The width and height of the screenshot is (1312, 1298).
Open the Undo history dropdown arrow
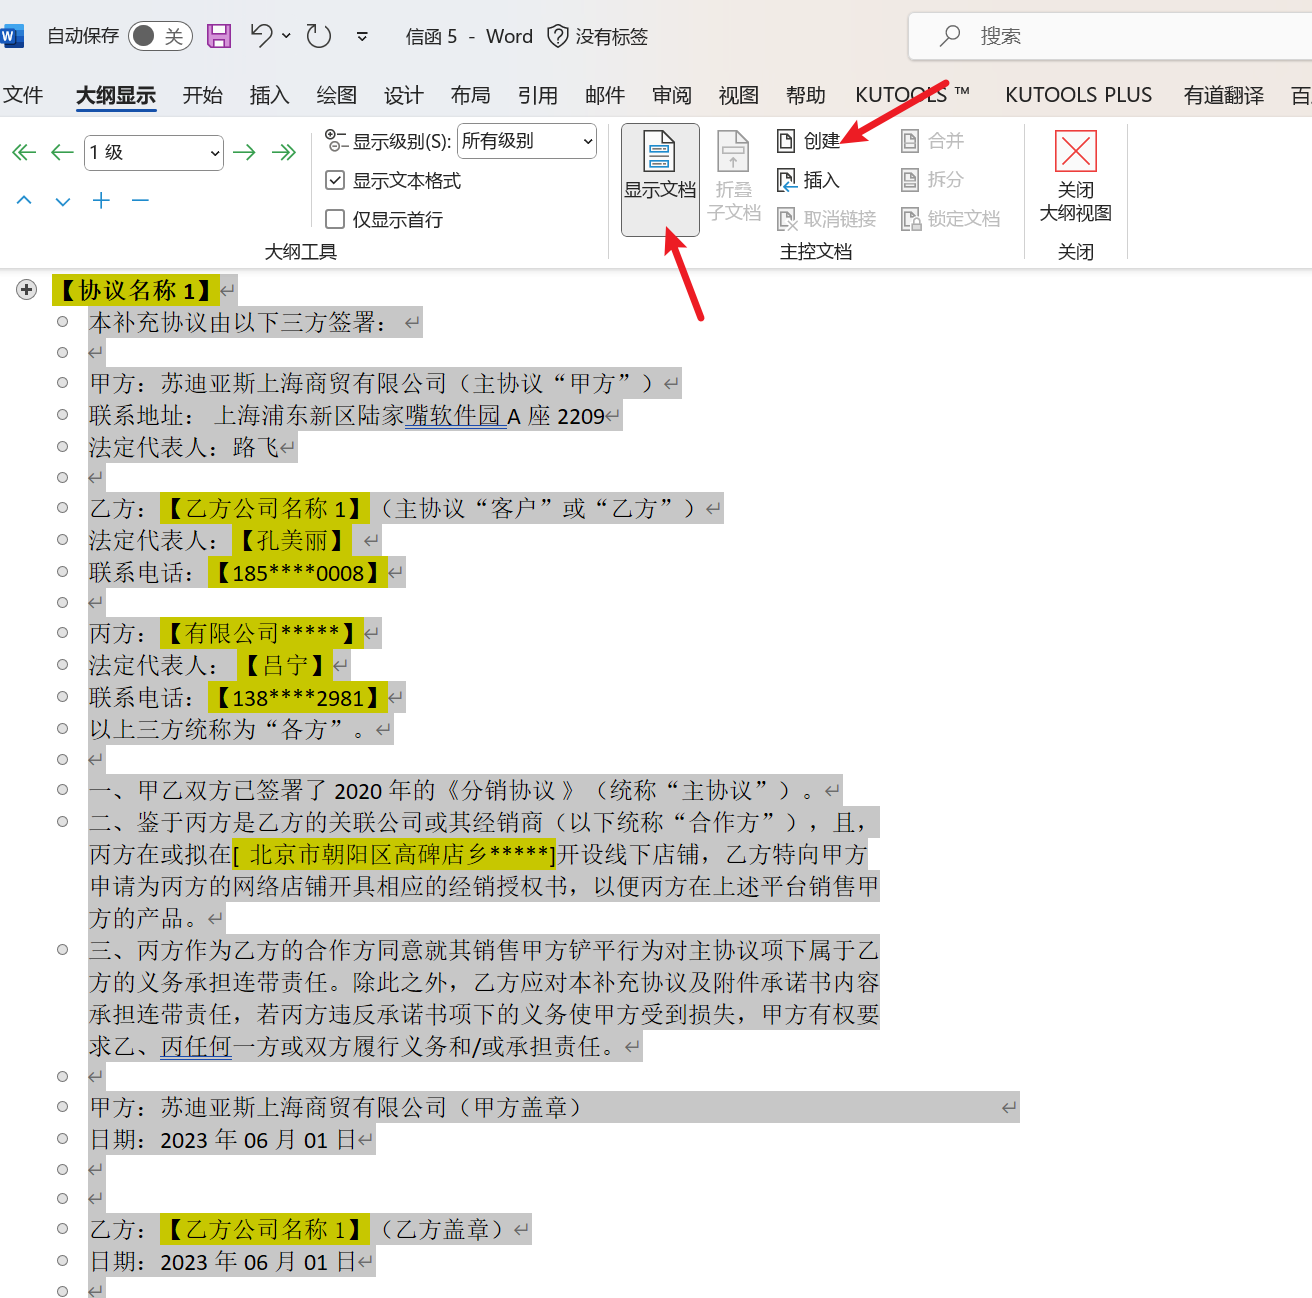coord(286,36)
